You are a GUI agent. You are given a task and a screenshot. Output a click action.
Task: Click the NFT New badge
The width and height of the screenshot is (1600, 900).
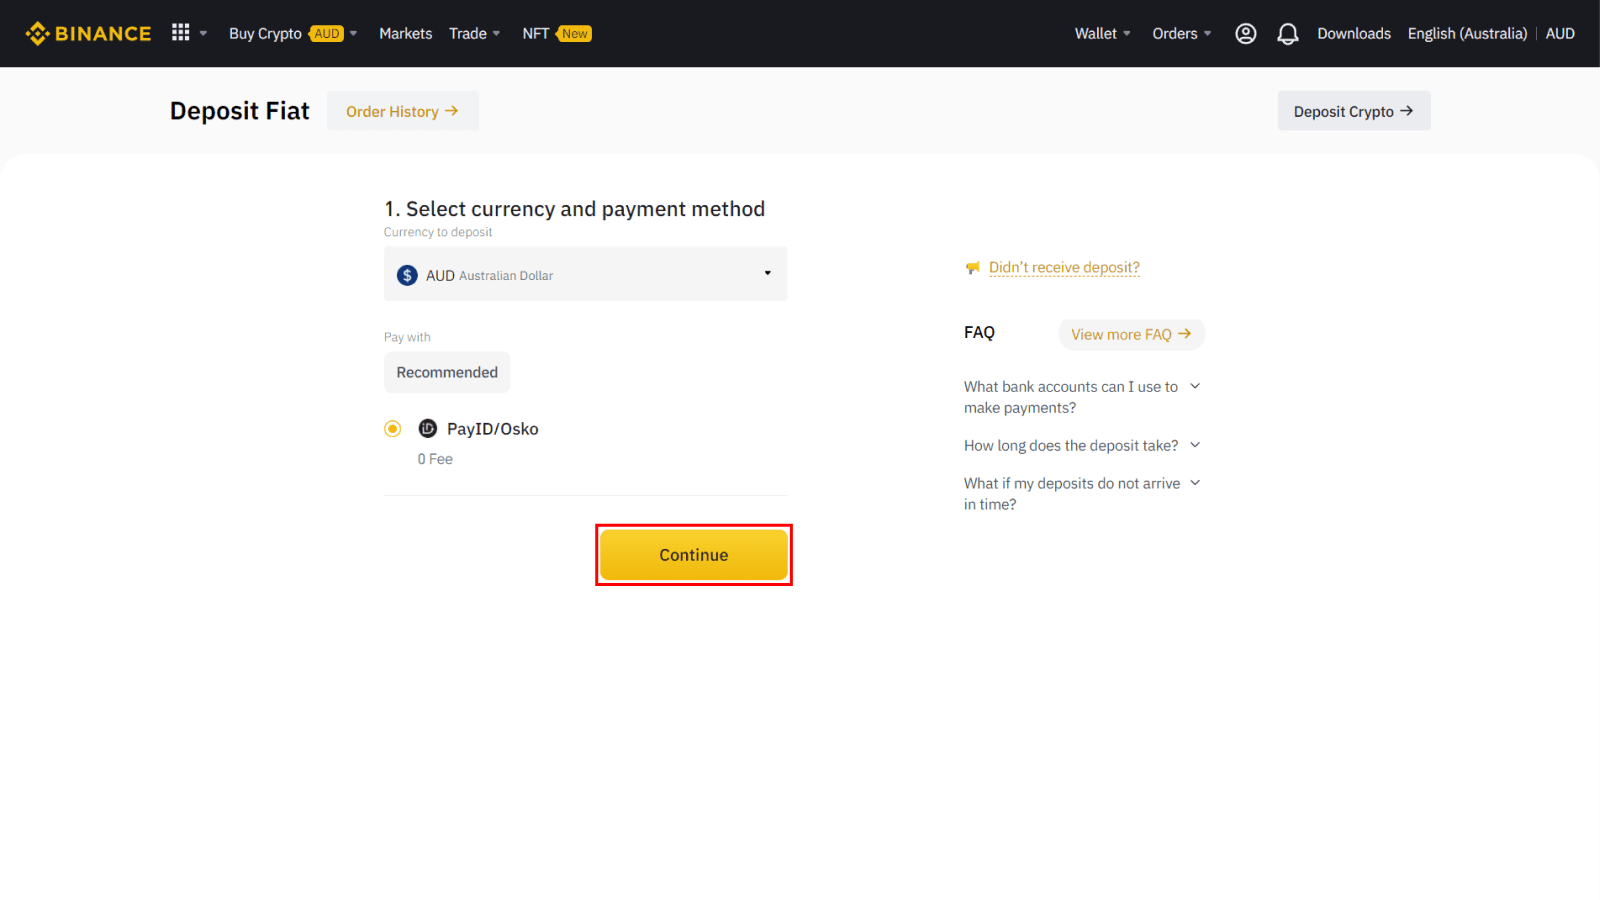(573, 33)
